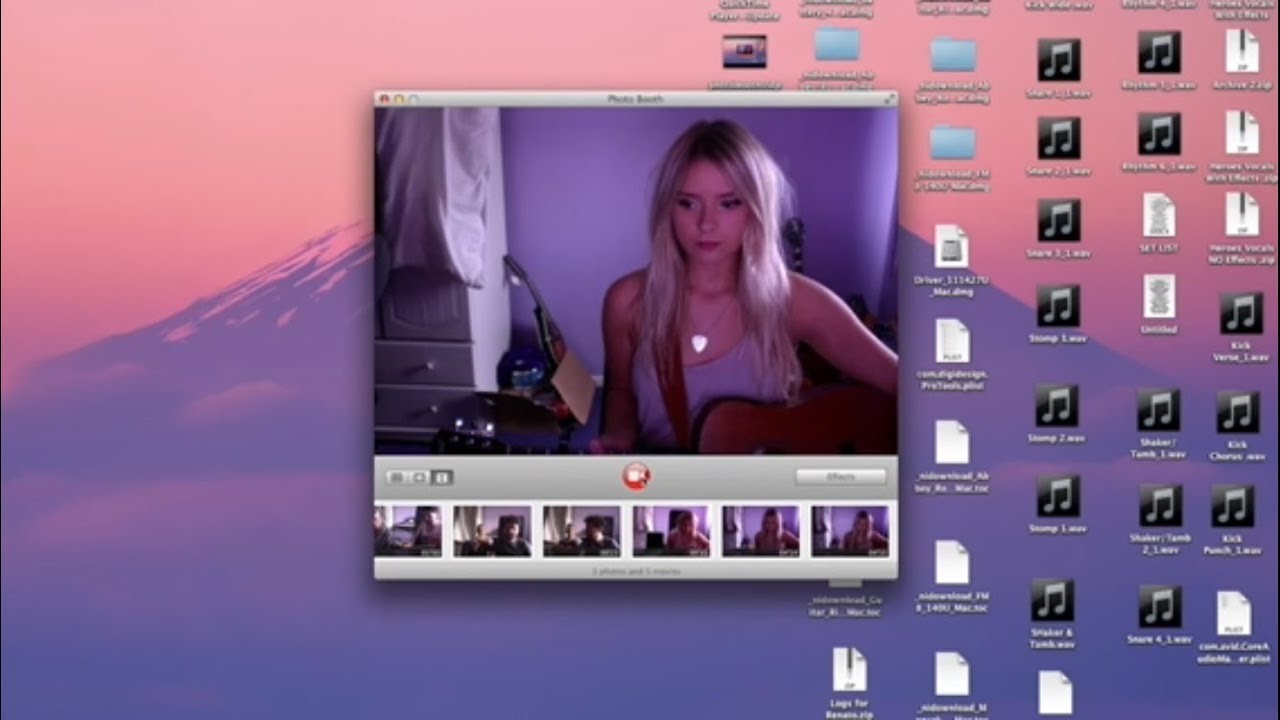The height and width of the screenshot is (720, 1280).
Task: Select the Heroes Vocals With Effects.zip icon
Action: click(x=1242, y=132)
